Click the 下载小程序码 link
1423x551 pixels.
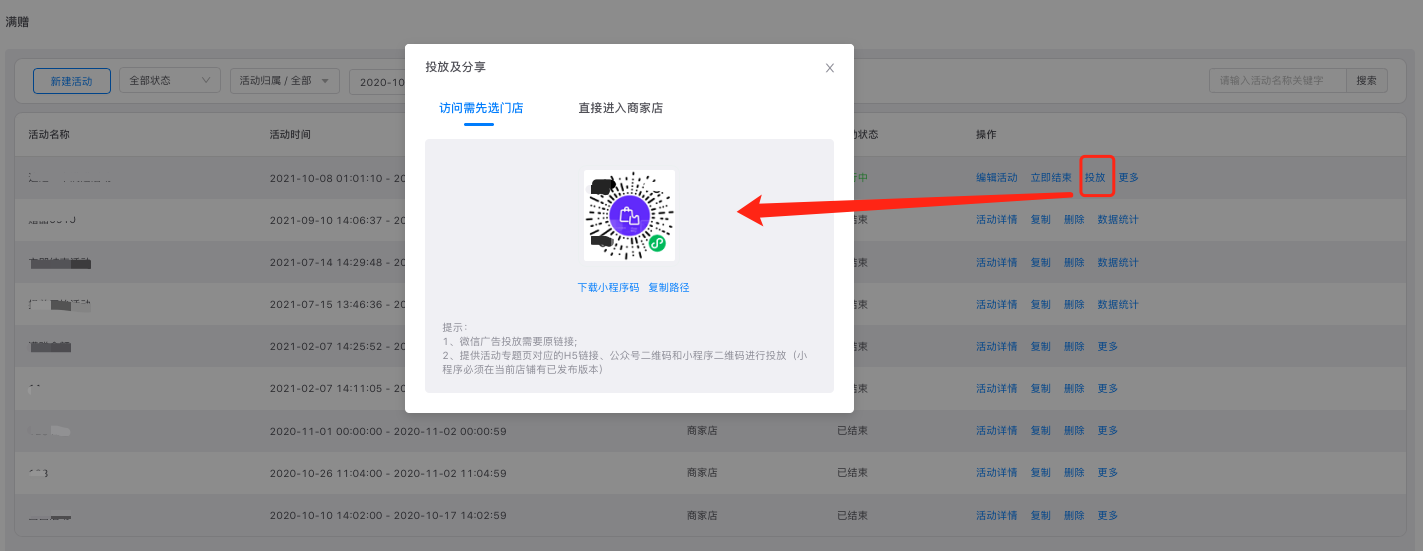pyautogui.click(x=608, y=287)
